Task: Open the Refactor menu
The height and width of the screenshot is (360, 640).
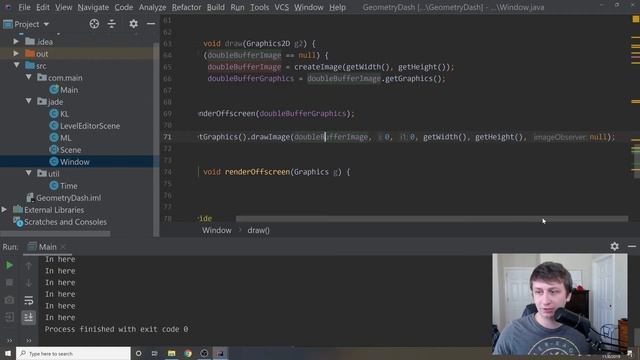Action: click(x=187, y=7)
